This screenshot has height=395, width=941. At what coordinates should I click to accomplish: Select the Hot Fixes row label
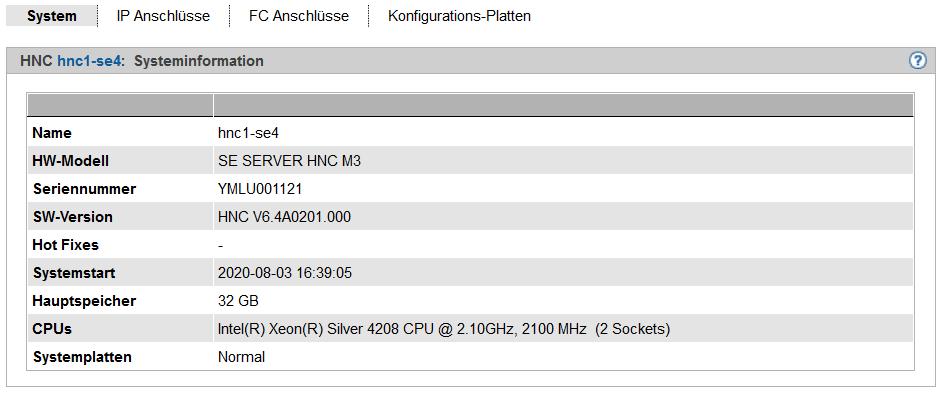66,245
